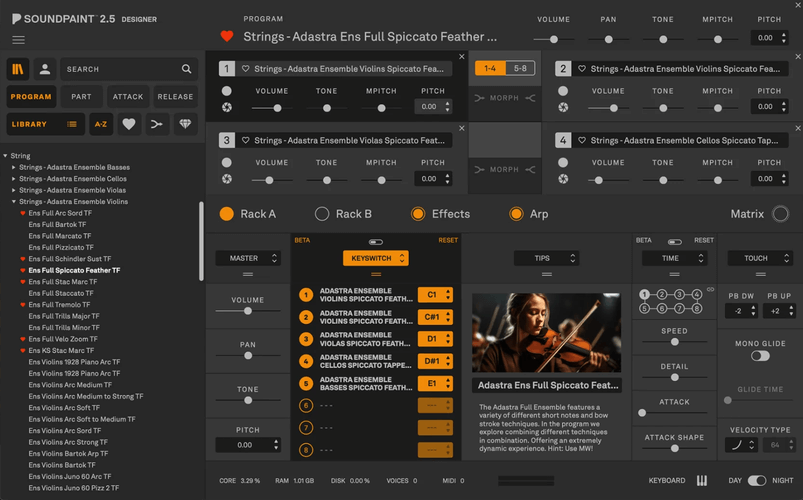Switch the Day/Night theme toggle
Screen dimensions: 803x500
tap(757, 481)
